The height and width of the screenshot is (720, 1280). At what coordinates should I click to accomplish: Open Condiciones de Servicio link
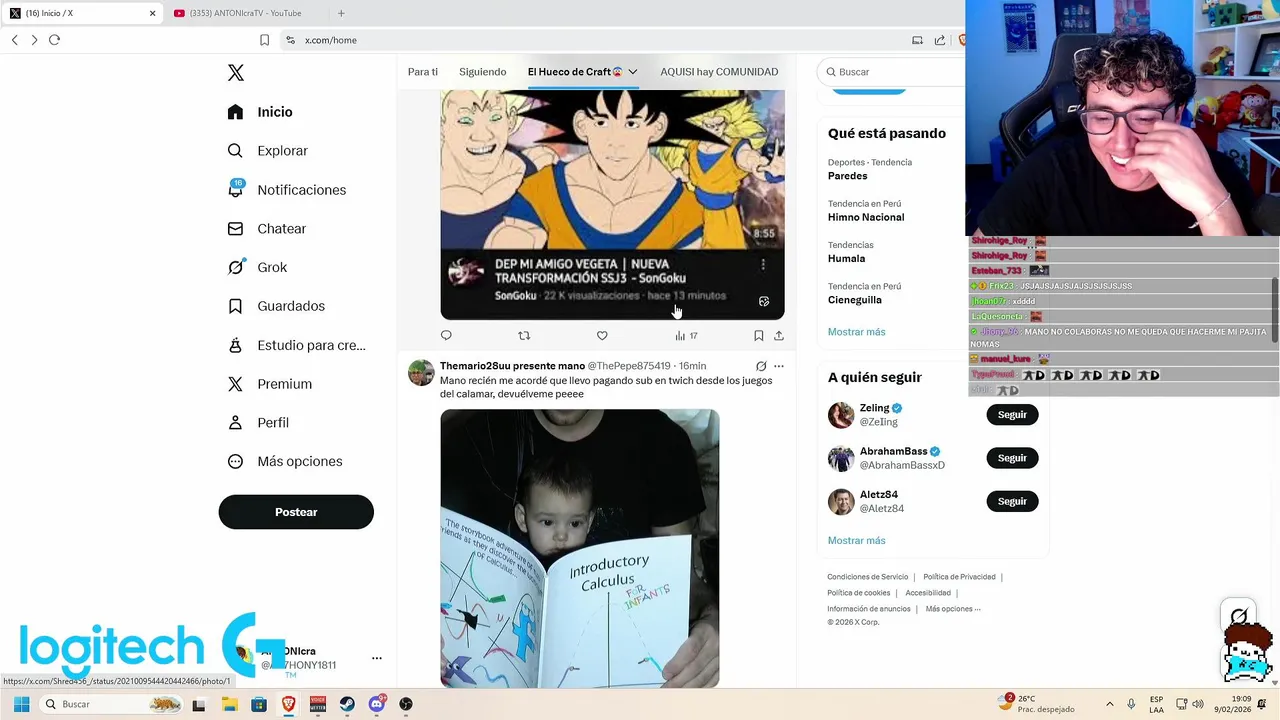coord(868,577)
